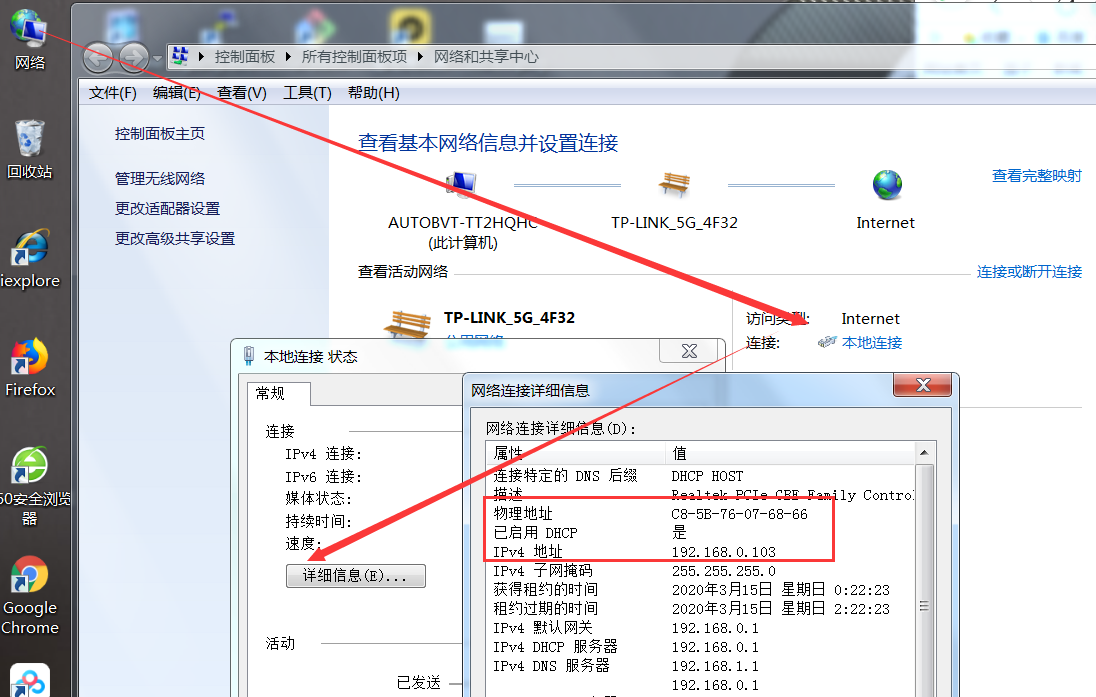Screen dimensions: 1096x697
Task: Click the details list scroll up arrow
Action: point(924,453)
